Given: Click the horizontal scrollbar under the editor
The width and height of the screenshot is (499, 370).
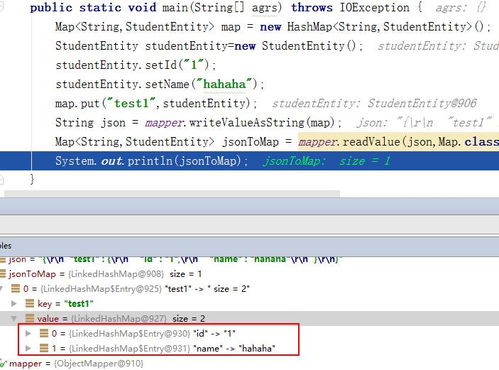Looking at the screenshot, I should [172, 194].
